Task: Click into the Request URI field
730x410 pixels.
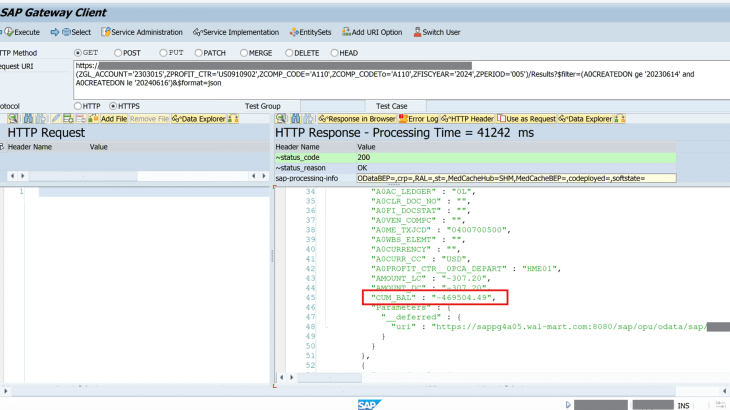Action: coord(401,80)
